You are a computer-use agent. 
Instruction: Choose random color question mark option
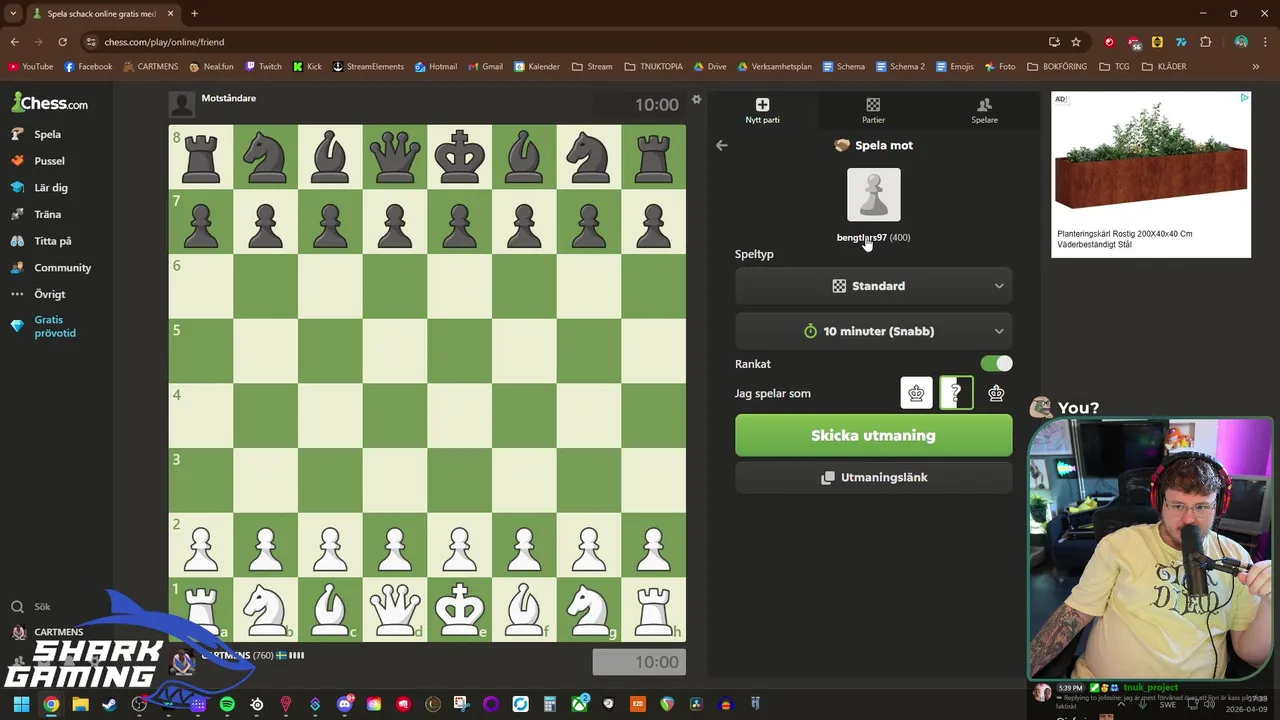tap(956, 393)
